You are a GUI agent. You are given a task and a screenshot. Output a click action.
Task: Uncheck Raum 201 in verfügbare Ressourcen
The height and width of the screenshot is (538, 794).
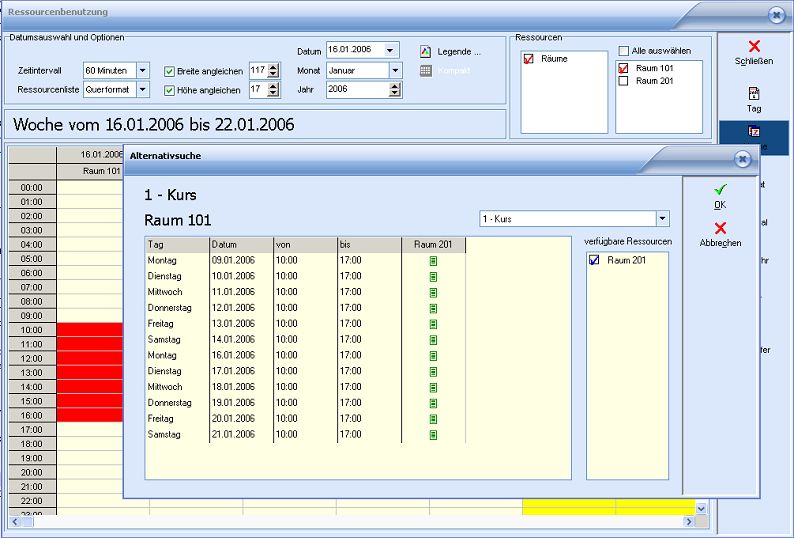[594, 260]
